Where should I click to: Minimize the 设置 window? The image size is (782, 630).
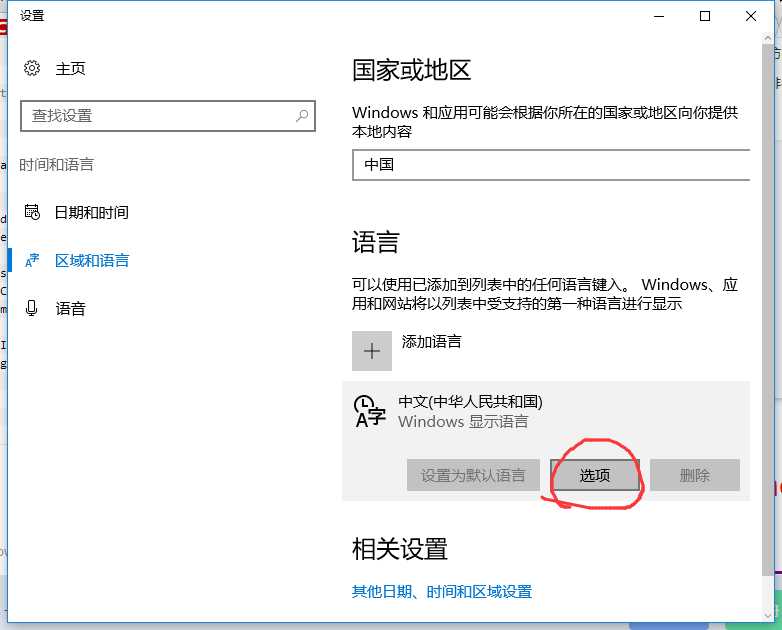659,16
